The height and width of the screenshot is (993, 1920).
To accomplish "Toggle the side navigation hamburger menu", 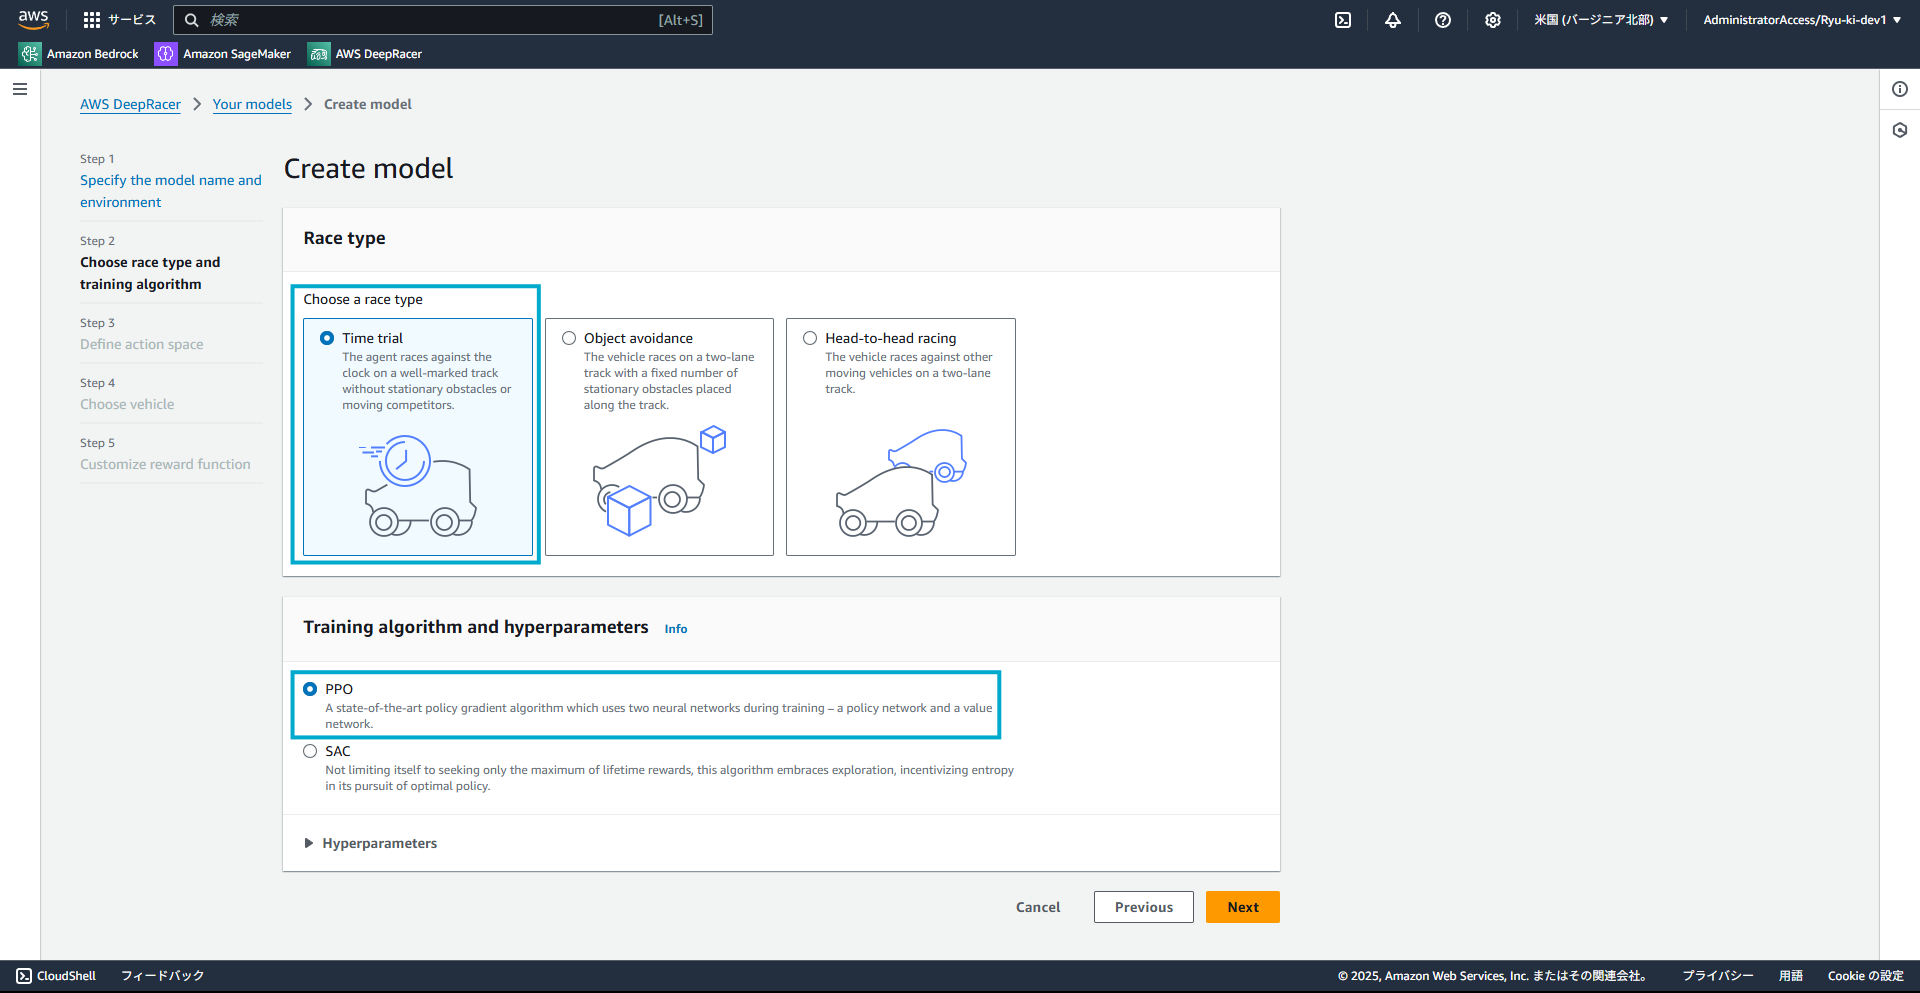I will coord(20,89).
